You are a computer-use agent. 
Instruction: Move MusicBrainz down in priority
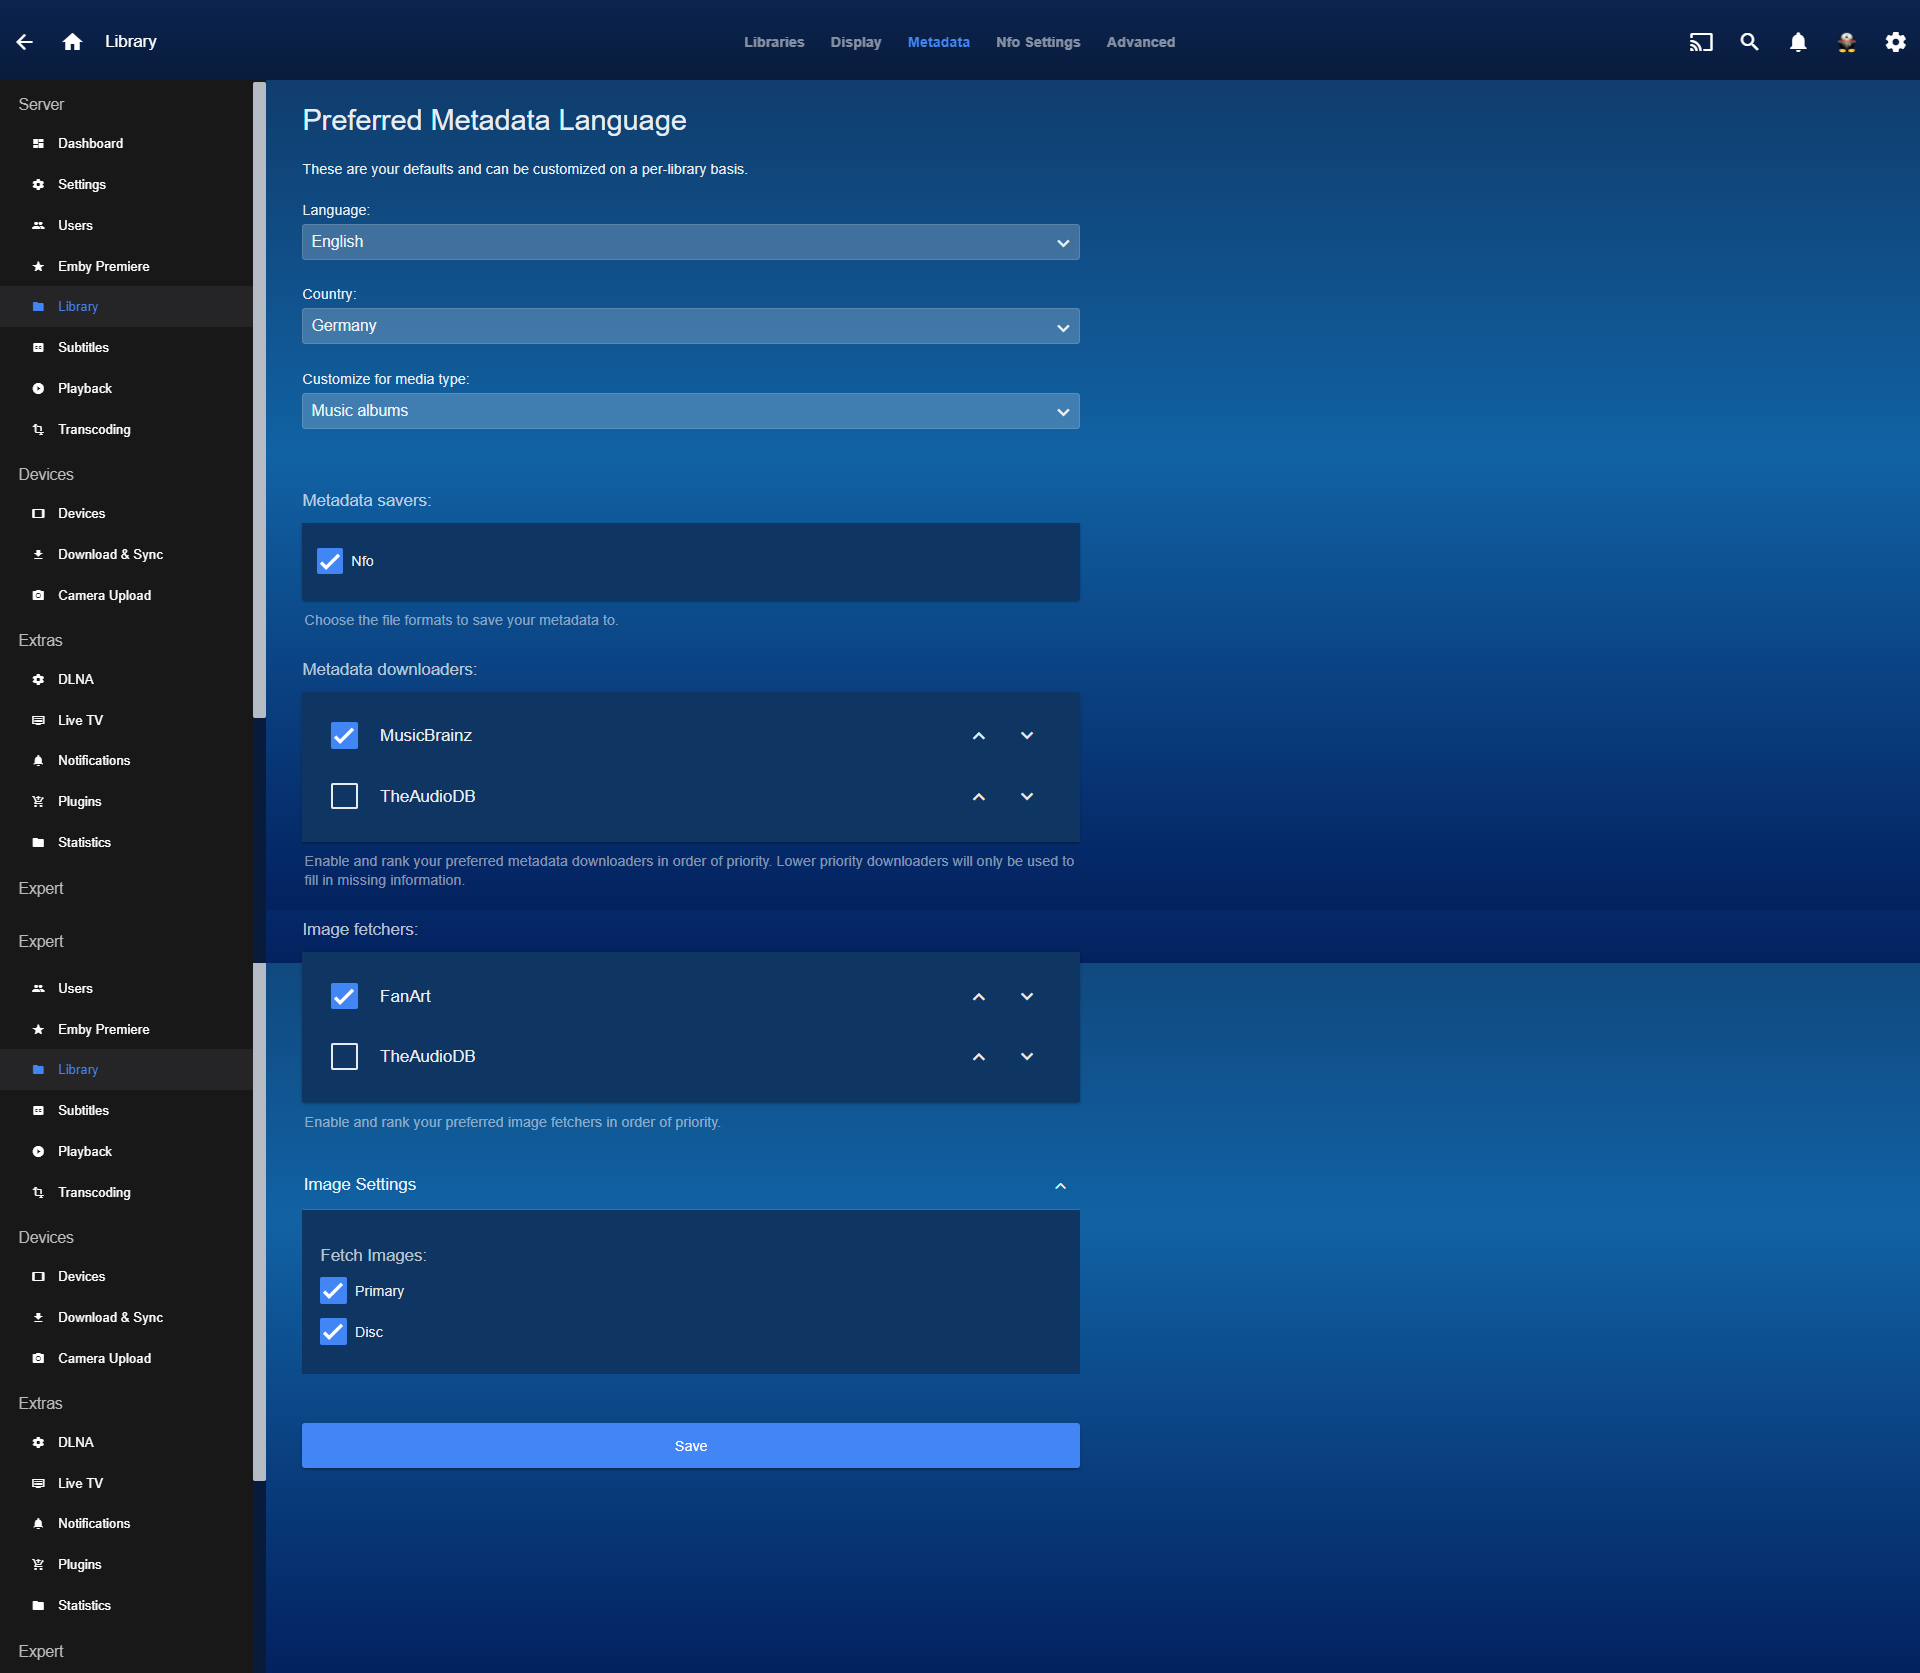click(1027, 736)
